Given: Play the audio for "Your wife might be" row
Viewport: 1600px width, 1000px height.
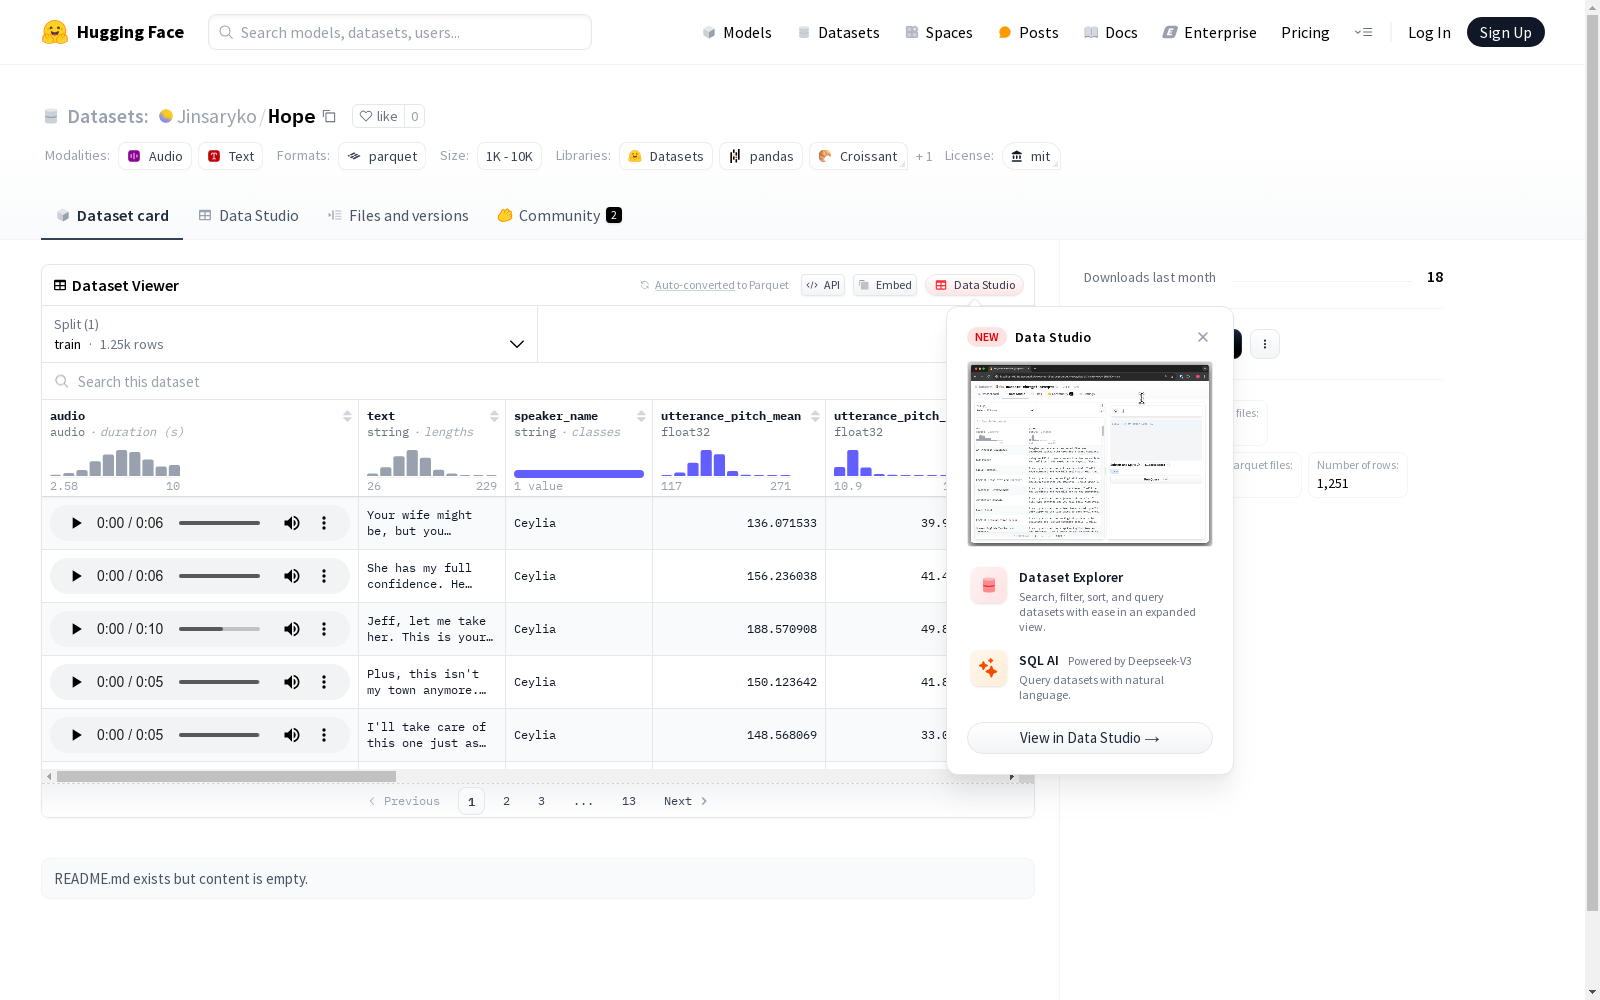Looking at the screenshot, I should click(76, 523).
